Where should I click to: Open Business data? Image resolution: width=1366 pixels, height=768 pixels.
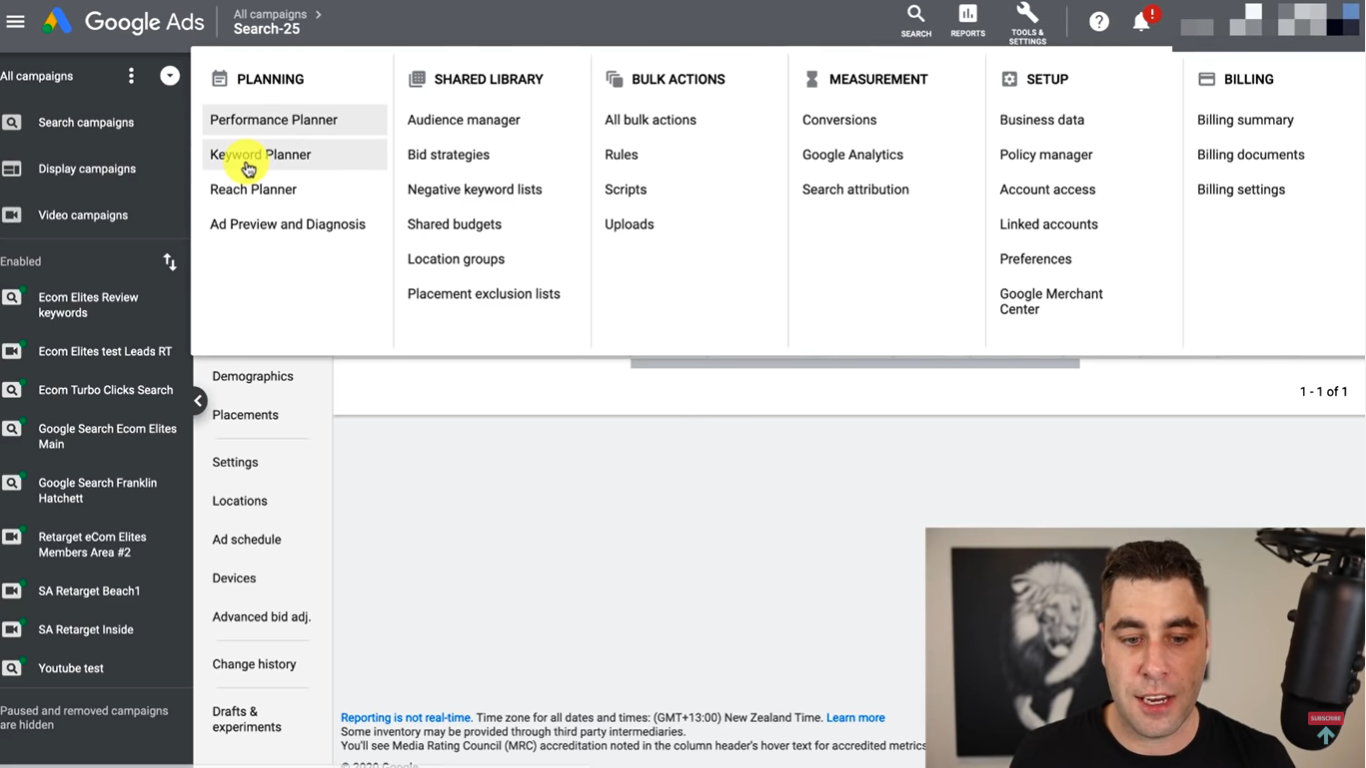(1042, 120)
